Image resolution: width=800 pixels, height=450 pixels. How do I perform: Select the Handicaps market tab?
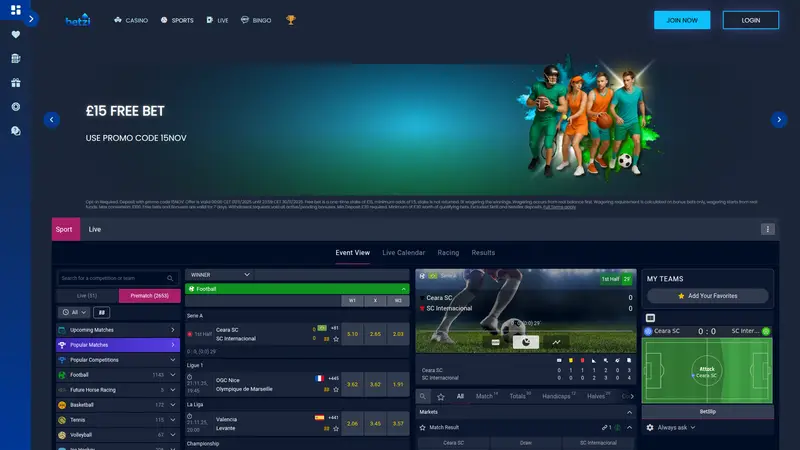559,396
